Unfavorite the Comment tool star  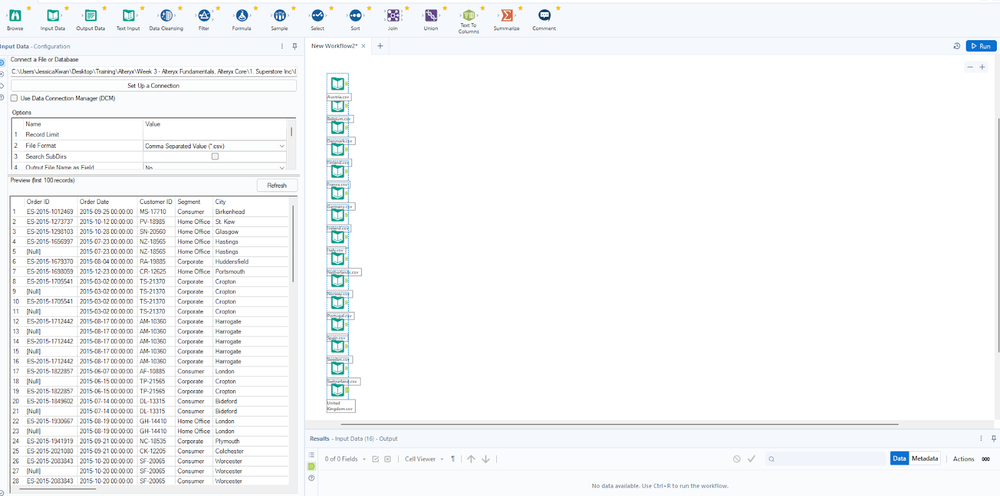558,8
